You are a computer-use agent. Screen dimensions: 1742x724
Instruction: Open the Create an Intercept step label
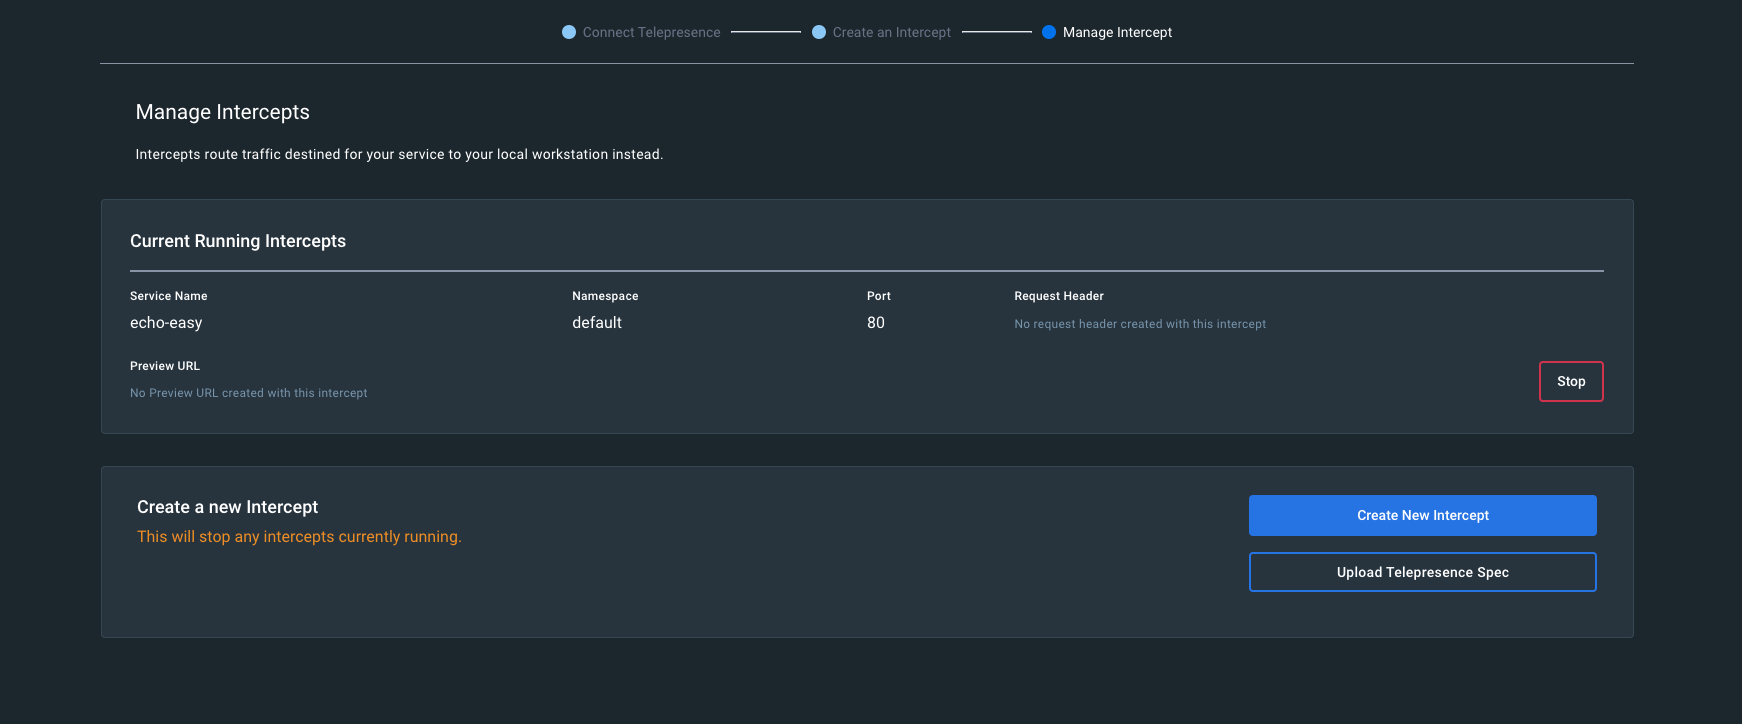(891, 33)
